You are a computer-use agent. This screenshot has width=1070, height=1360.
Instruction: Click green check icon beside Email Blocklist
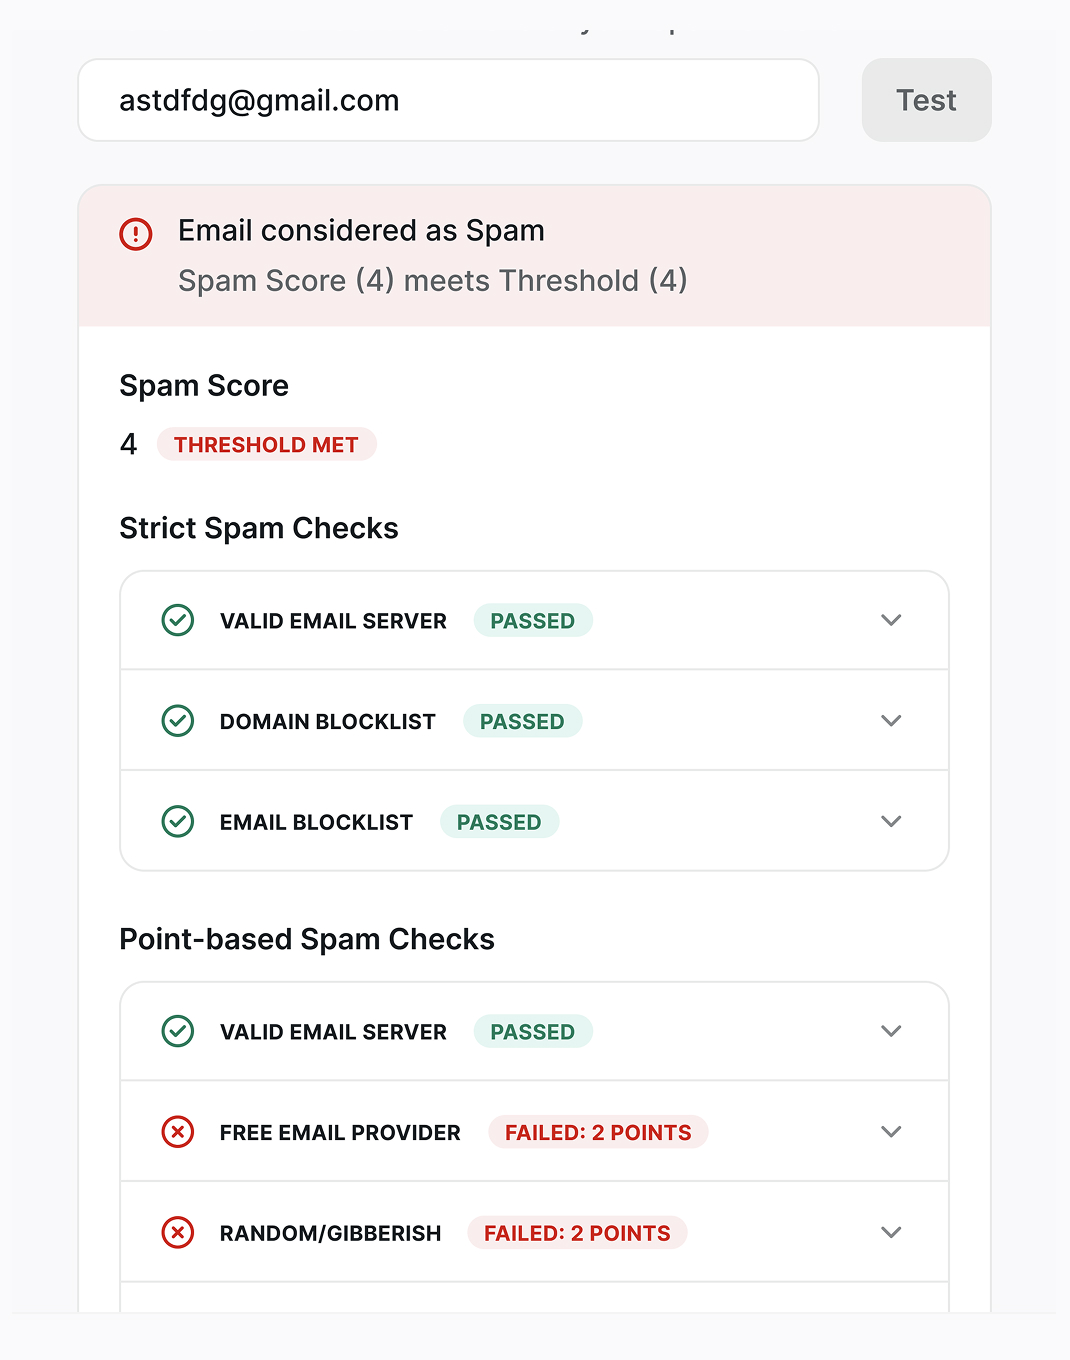click(178, 822)
